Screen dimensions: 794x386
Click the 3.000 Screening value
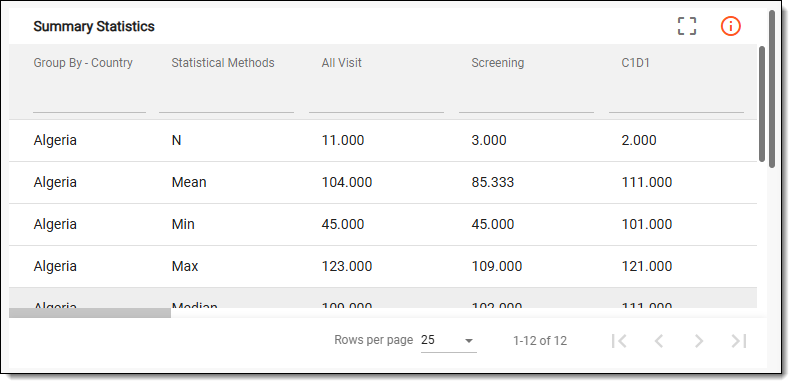pyautogui.click(x=489, y=140)
